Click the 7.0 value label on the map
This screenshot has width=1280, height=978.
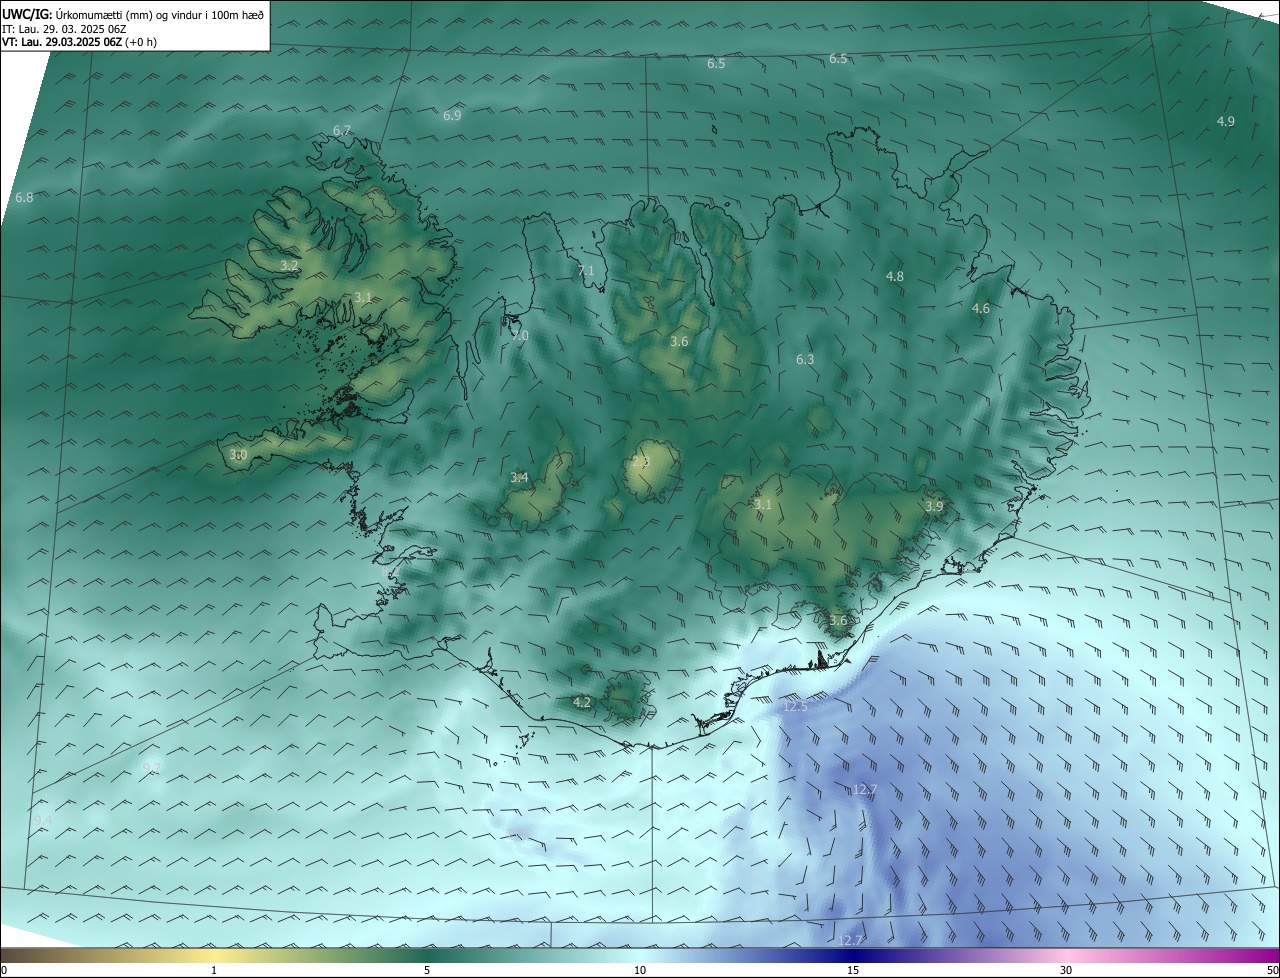tap(520, 336)
